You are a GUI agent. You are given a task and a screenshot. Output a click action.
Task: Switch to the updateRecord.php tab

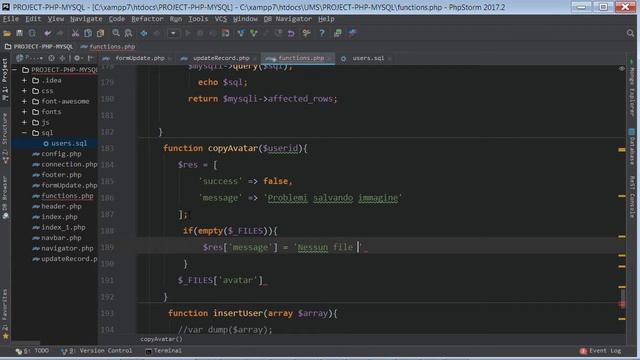[x=221, y=58]
